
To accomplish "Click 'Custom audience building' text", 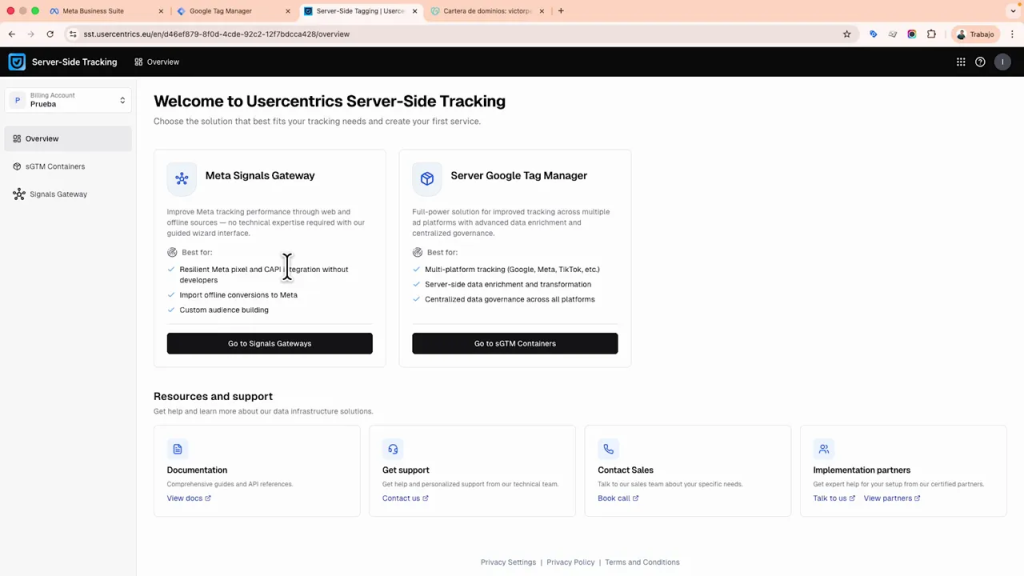I will (x=224, y=310).
